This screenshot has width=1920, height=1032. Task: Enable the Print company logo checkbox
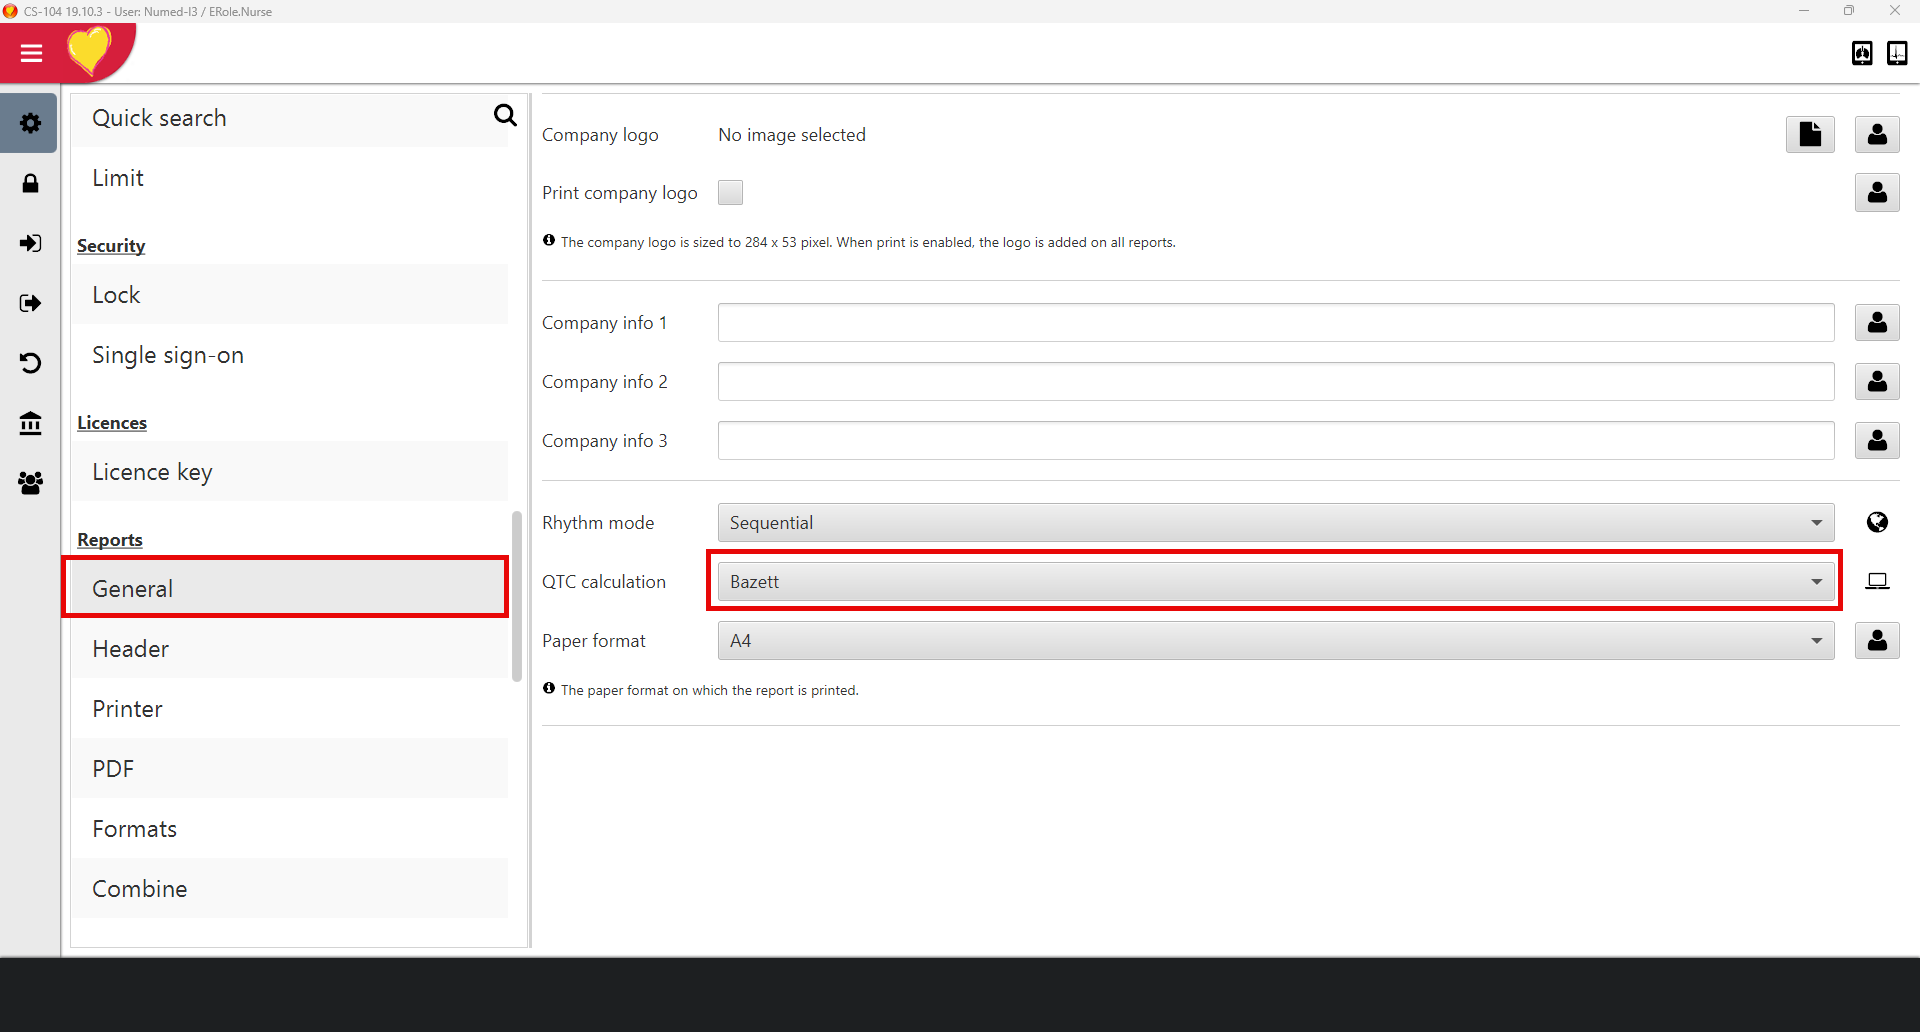point(730,193)
